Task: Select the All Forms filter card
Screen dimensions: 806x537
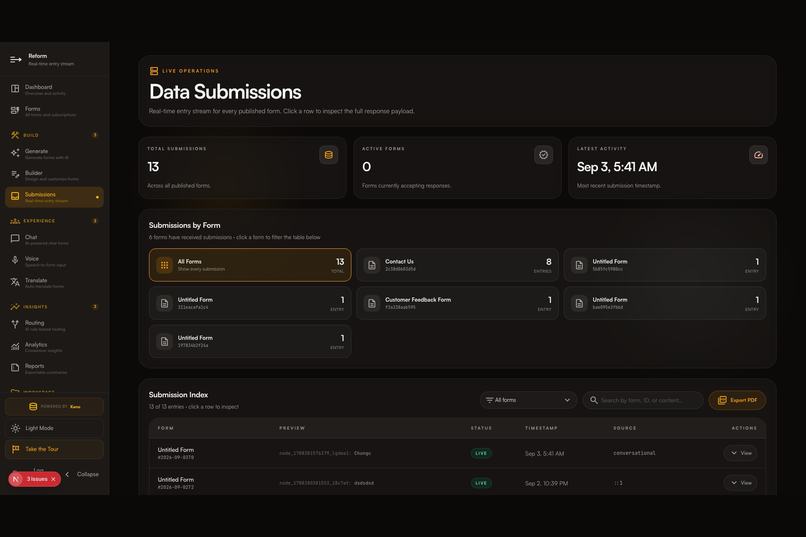Action: coord(250,265)
